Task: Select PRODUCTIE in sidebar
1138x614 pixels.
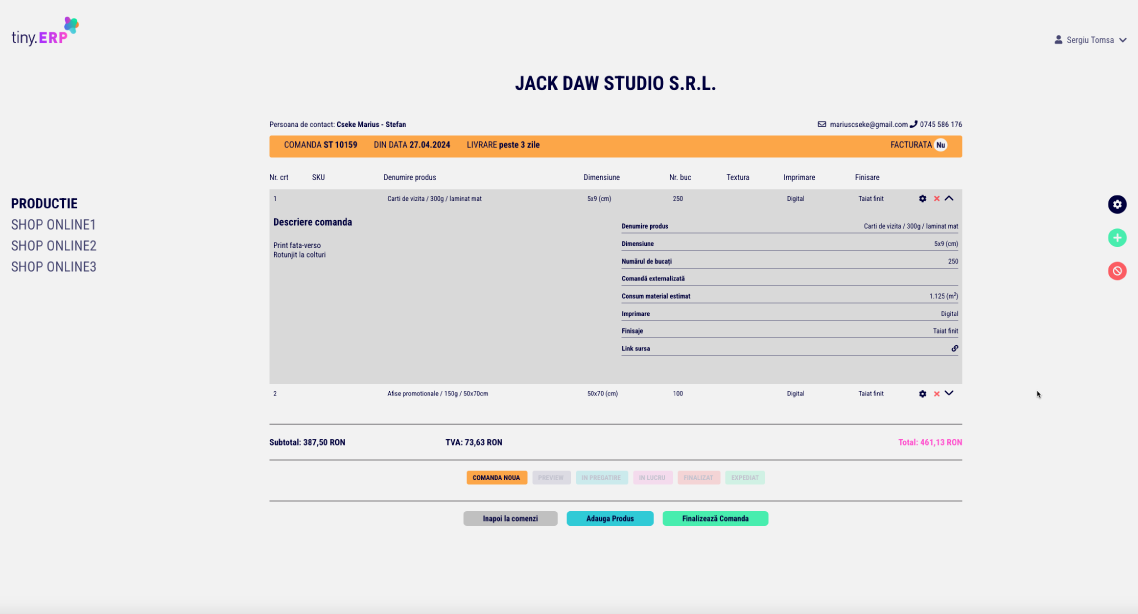Action: tap(44, 204)
